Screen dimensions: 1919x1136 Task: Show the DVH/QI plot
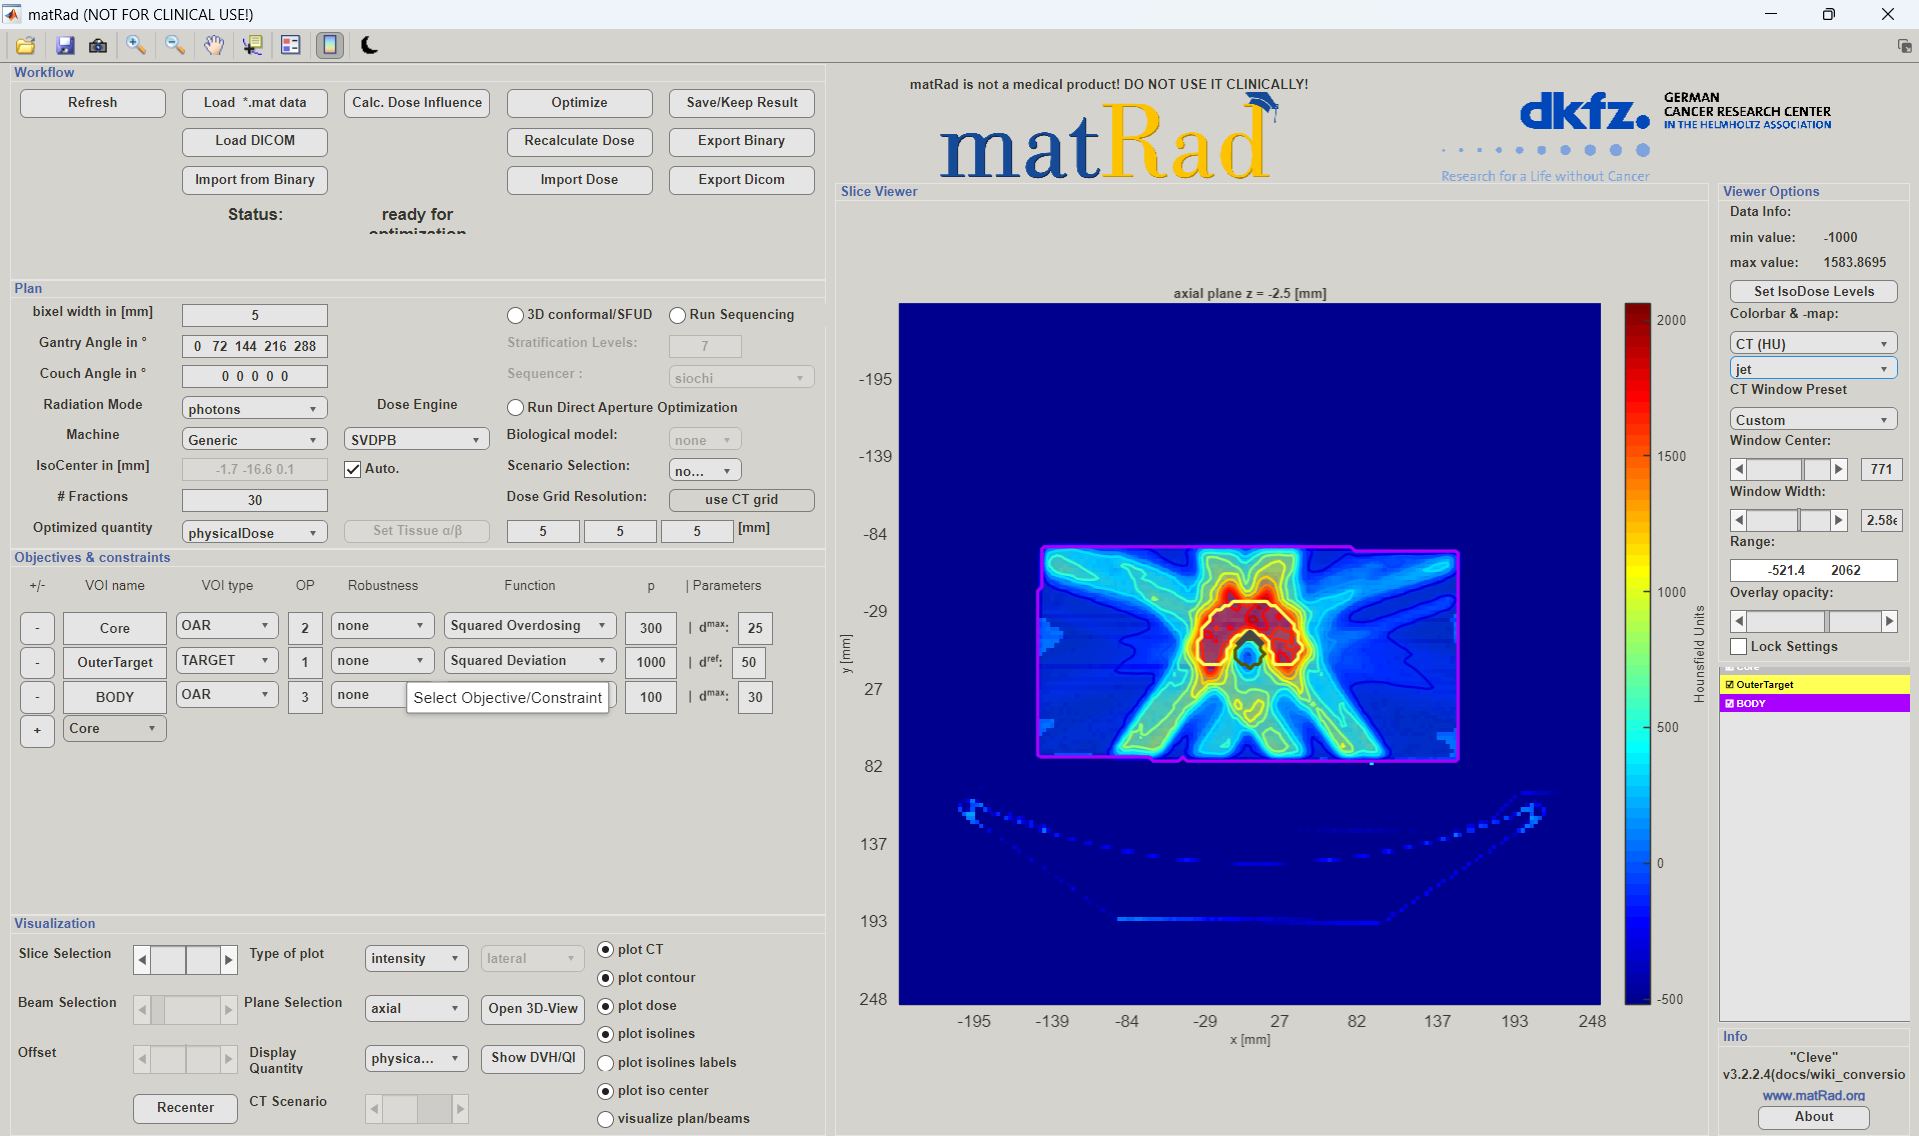[533, 1058]
